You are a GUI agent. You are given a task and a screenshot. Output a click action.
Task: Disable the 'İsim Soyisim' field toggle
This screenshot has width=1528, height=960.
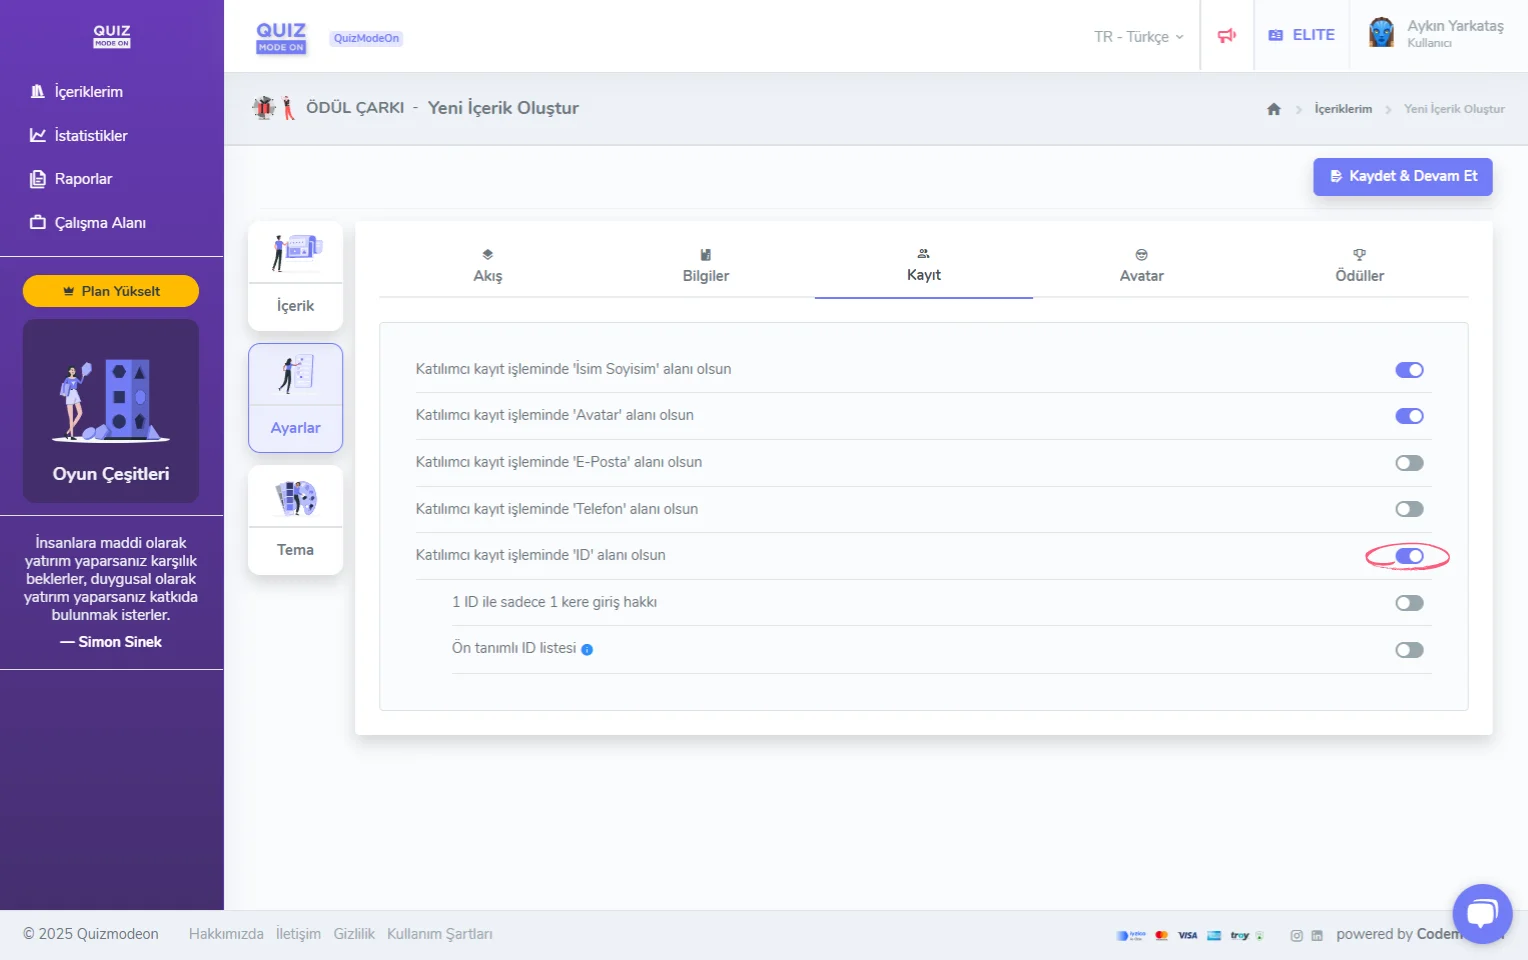click(x=1409, y=370)
